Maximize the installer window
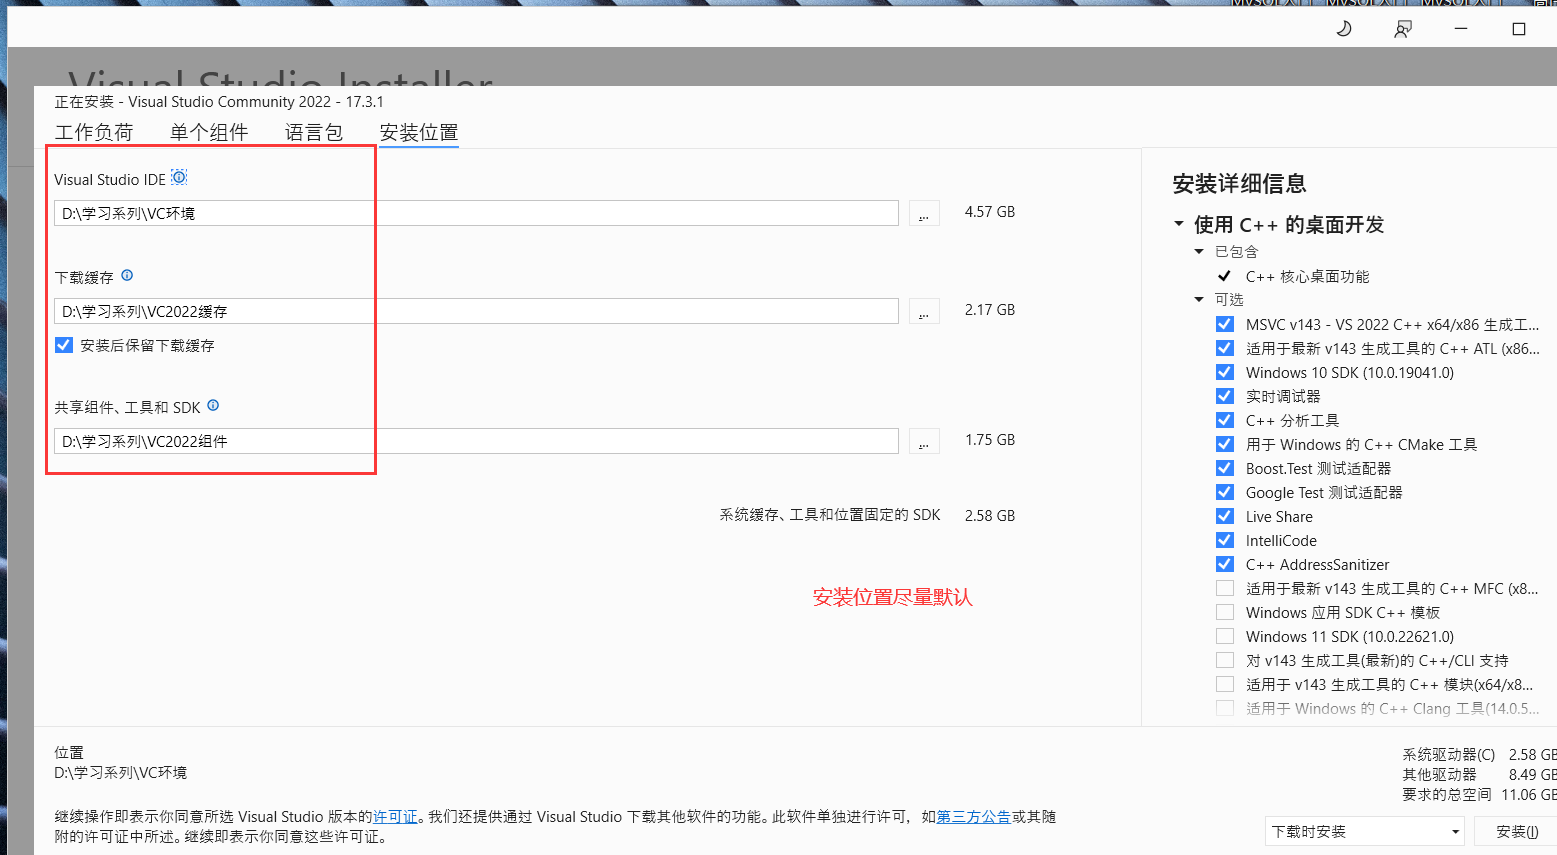1557x855 pixels. click(x=1519, y=29)
